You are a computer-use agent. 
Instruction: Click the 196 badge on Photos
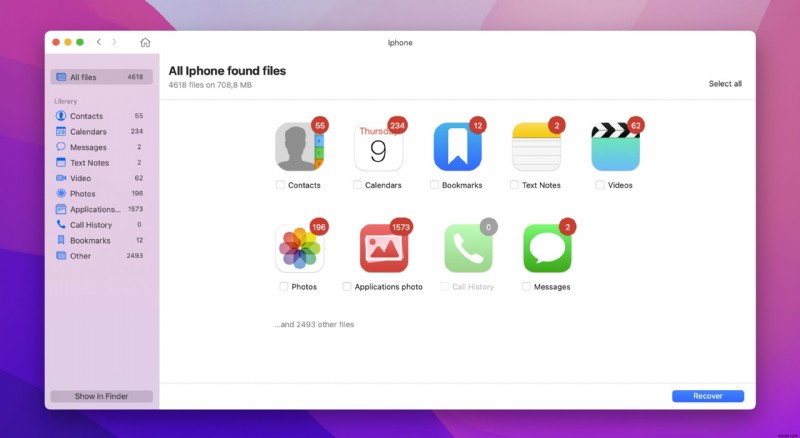coord(318,227)
